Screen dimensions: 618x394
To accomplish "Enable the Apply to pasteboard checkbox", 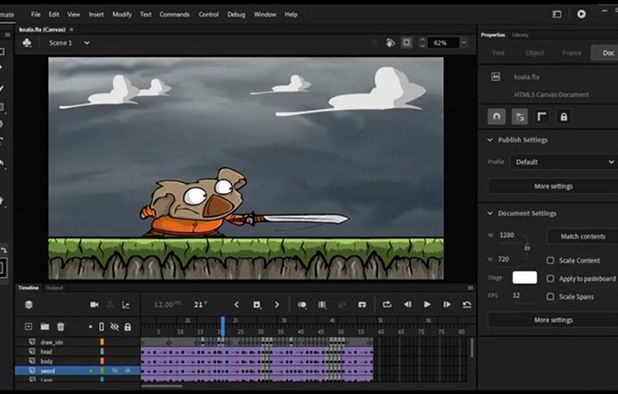I will (x=551, y=279).
